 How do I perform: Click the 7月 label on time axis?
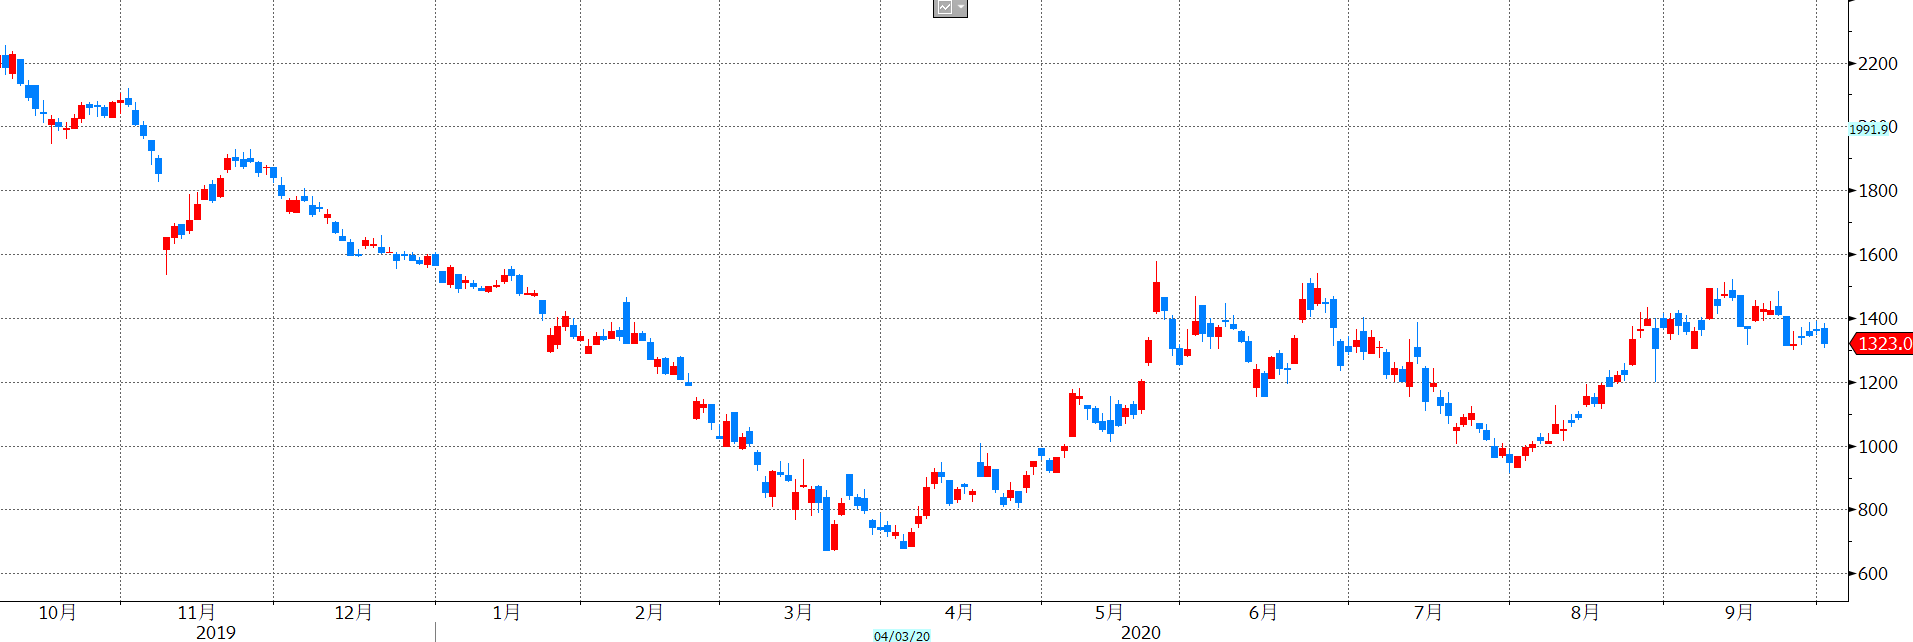click(1428, 612)
